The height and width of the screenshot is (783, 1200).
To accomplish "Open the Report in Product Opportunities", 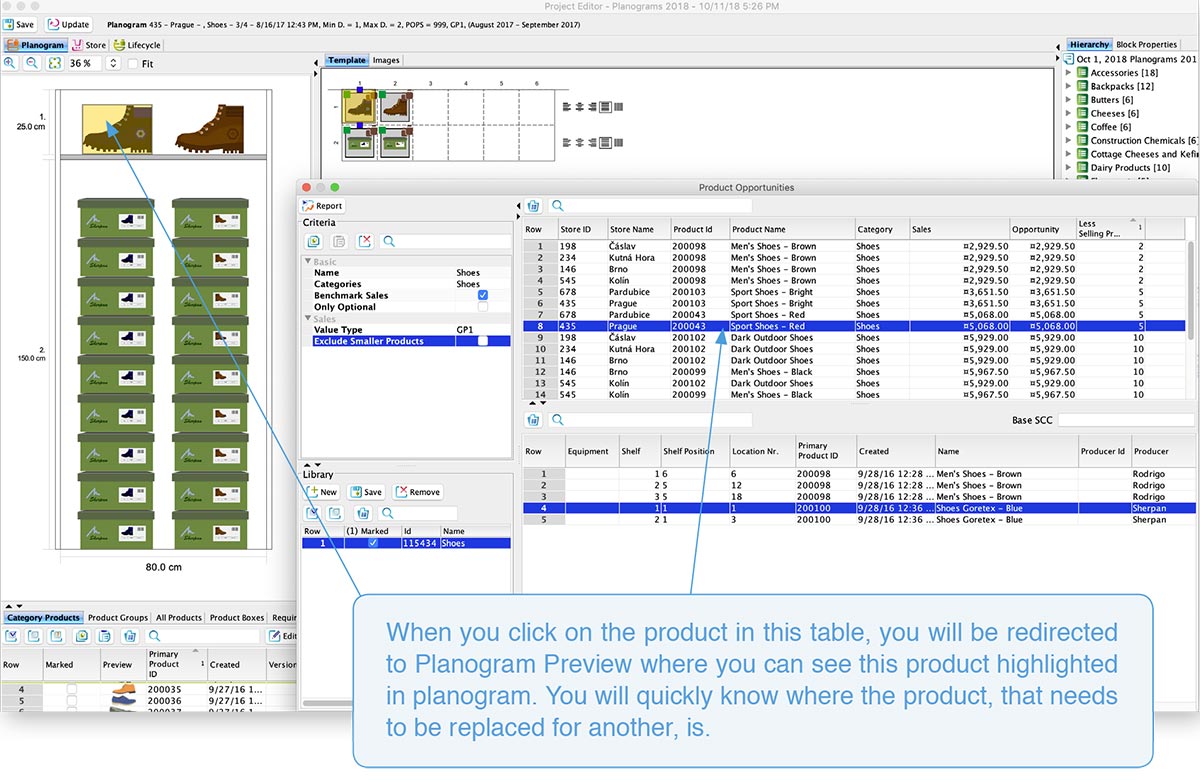I will 322,206.
